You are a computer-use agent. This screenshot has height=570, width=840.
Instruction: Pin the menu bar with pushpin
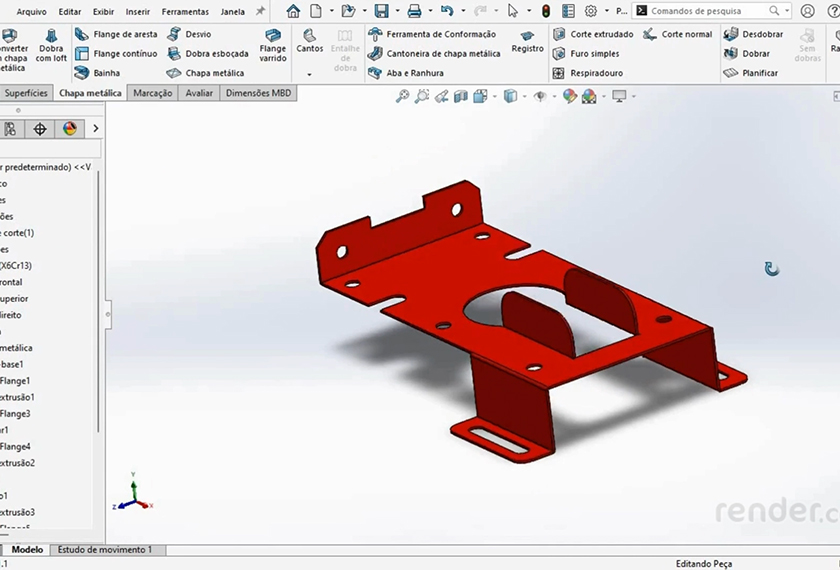[x=261, y=11]
